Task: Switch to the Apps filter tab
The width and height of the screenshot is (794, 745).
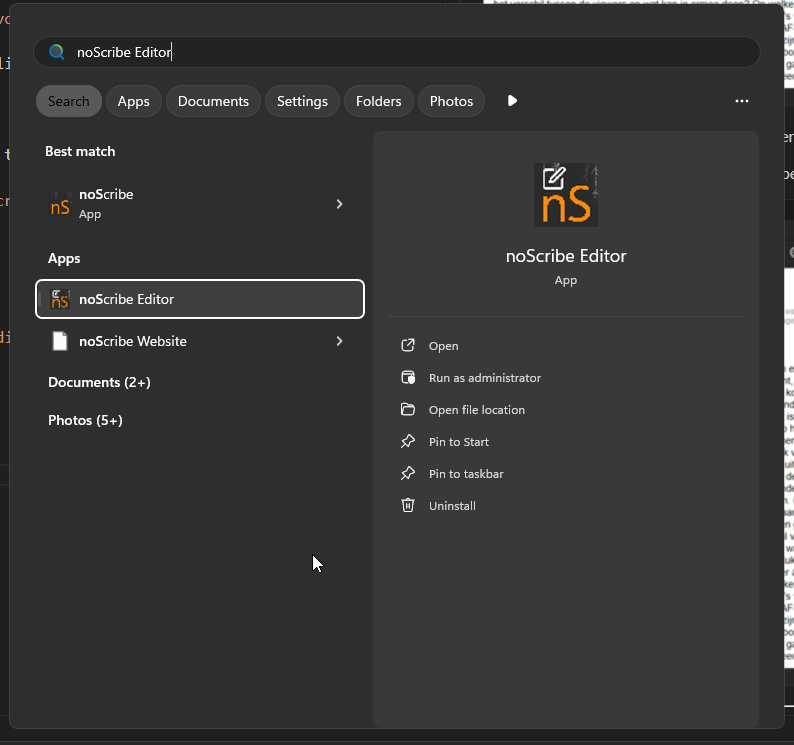Action: pos(133,101)
